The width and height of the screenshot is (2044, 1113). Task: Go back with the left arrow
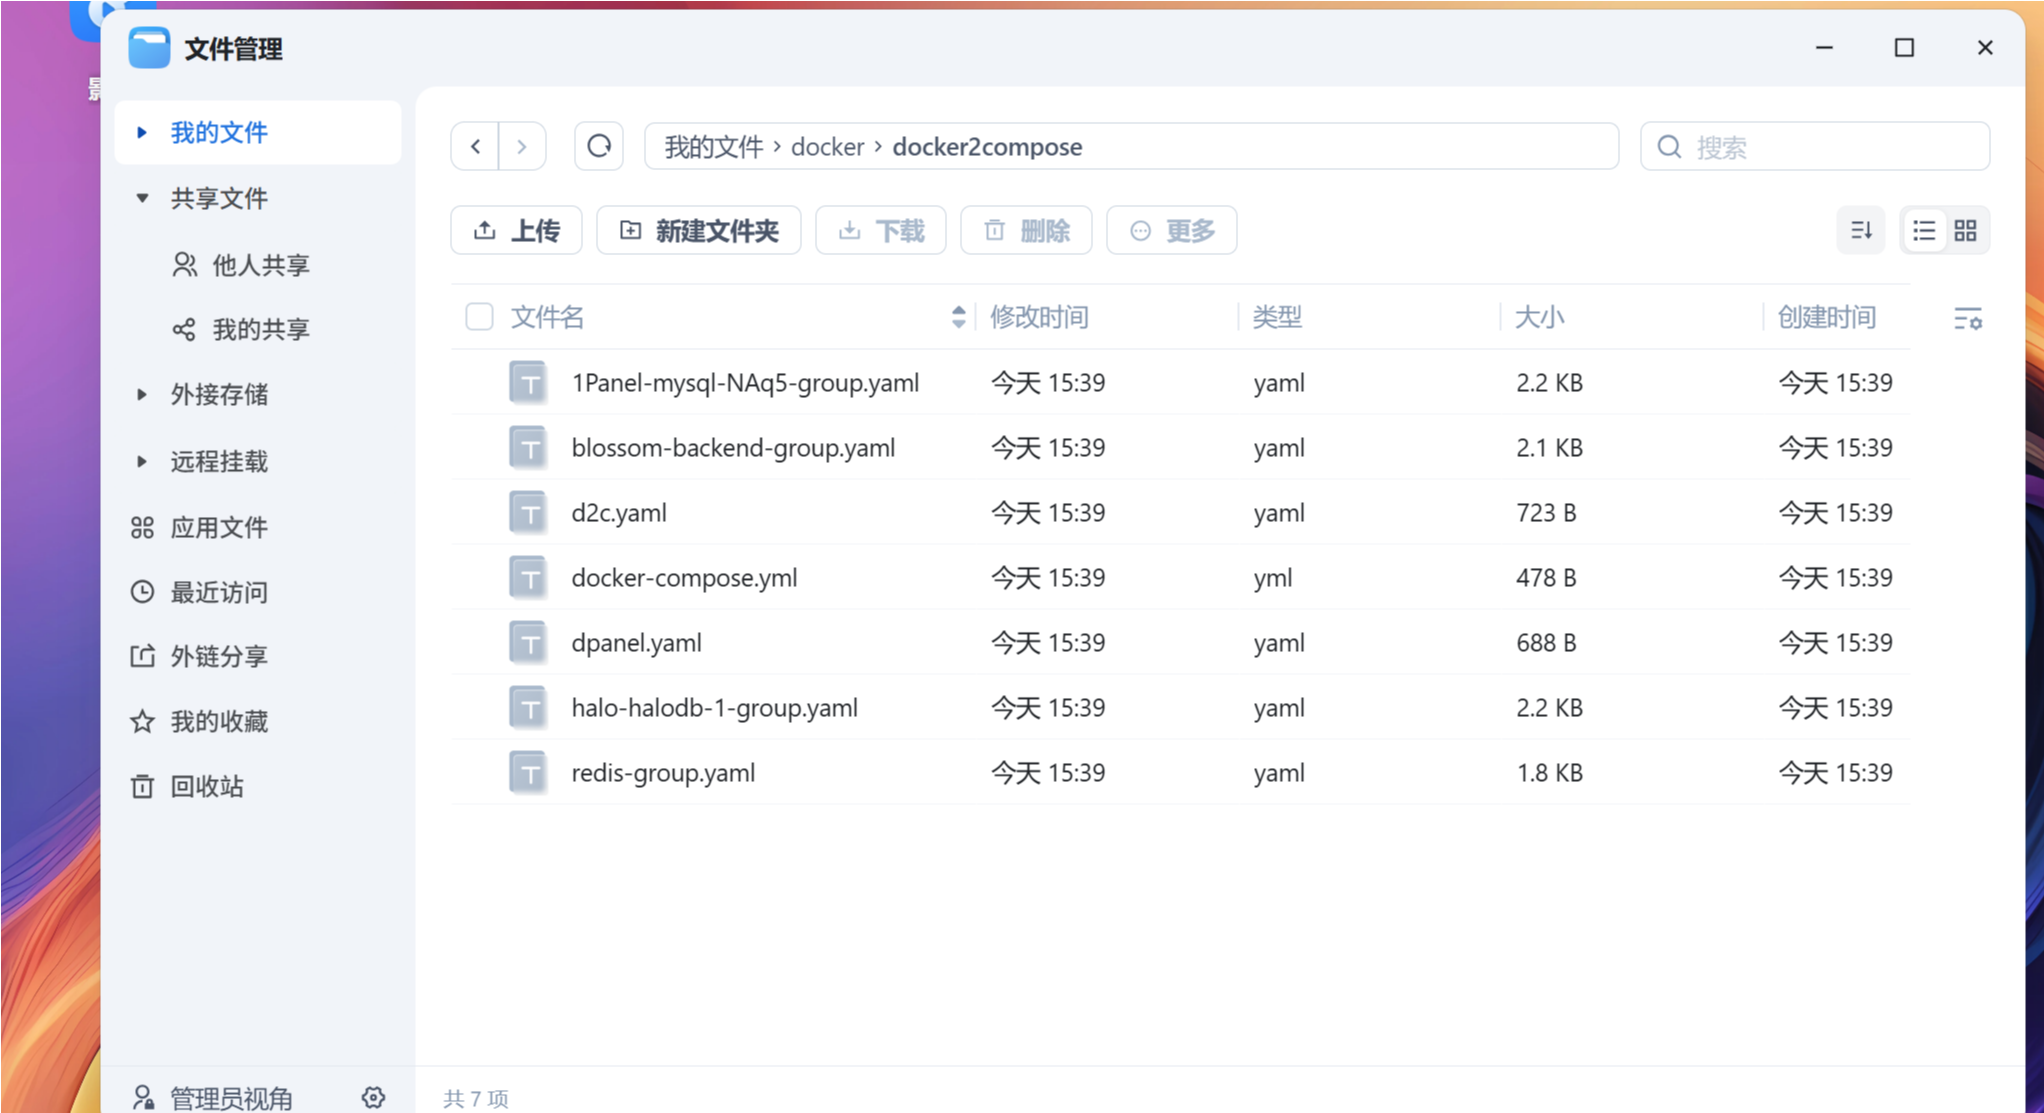pyautogui.click(x=476, y=147)
